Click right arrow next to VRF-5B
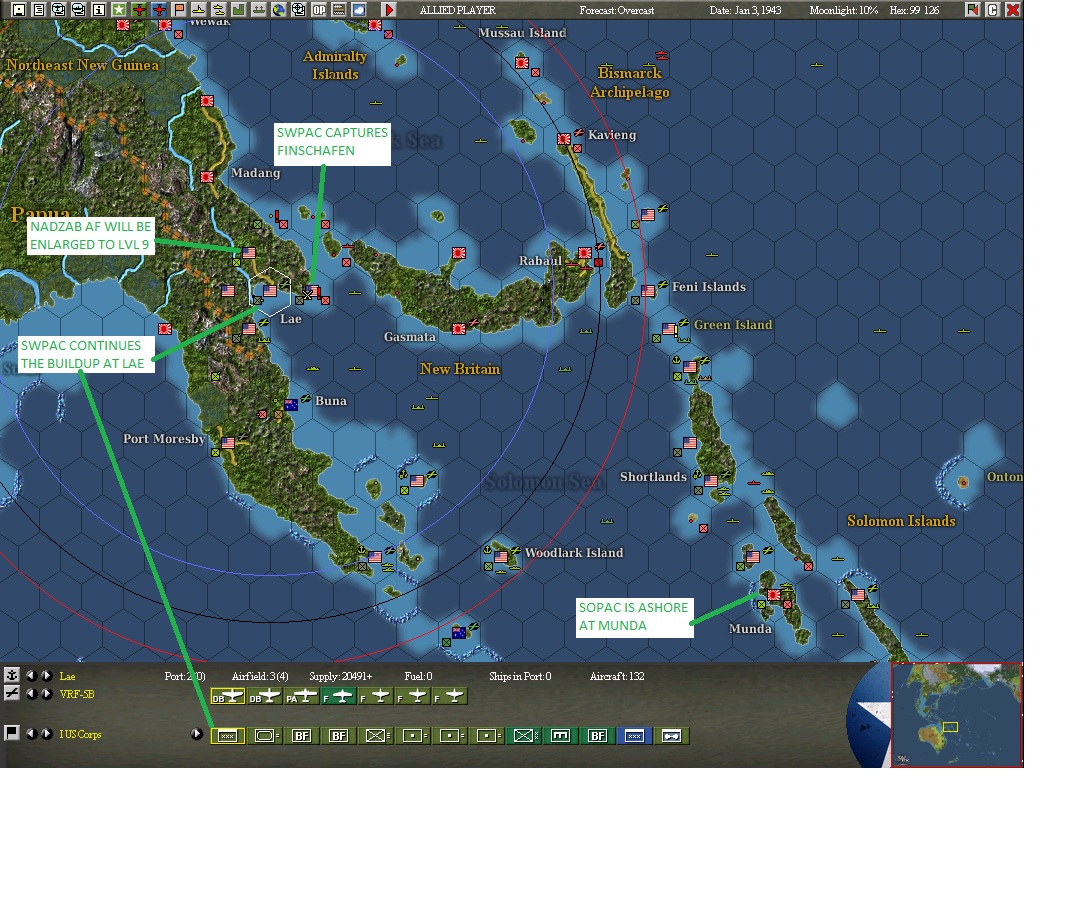 click(46, 694)
